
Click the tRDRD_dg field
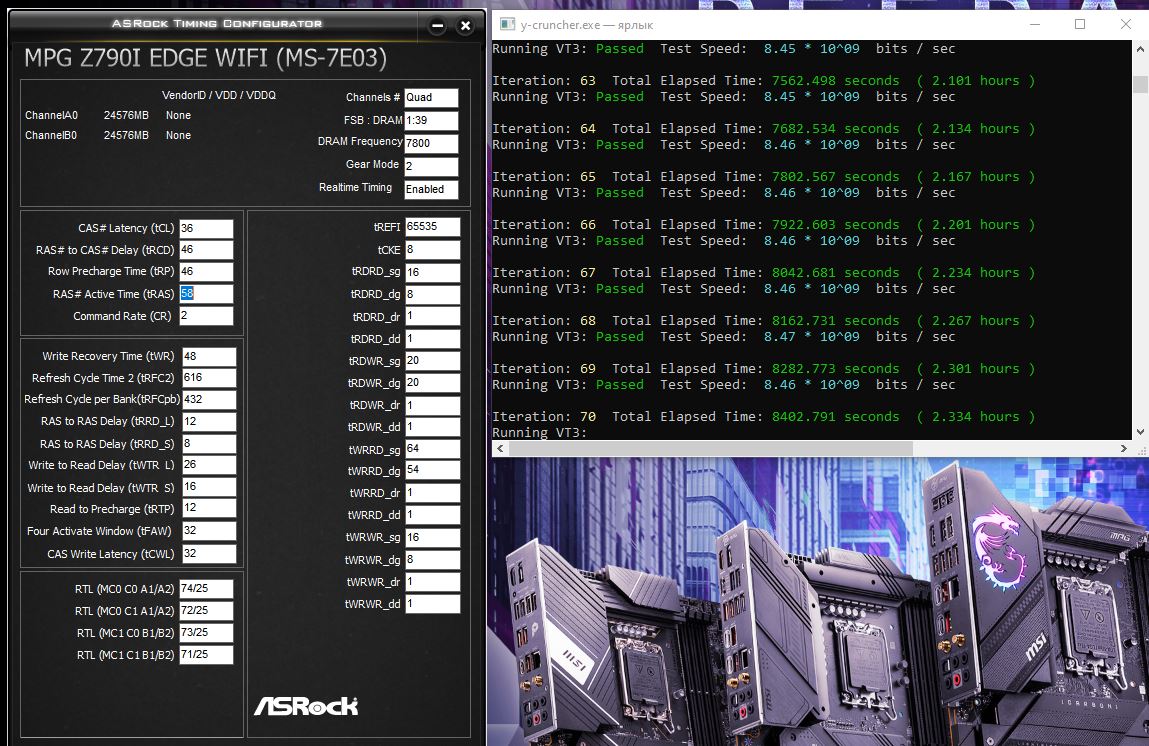(x=432, y=295)
